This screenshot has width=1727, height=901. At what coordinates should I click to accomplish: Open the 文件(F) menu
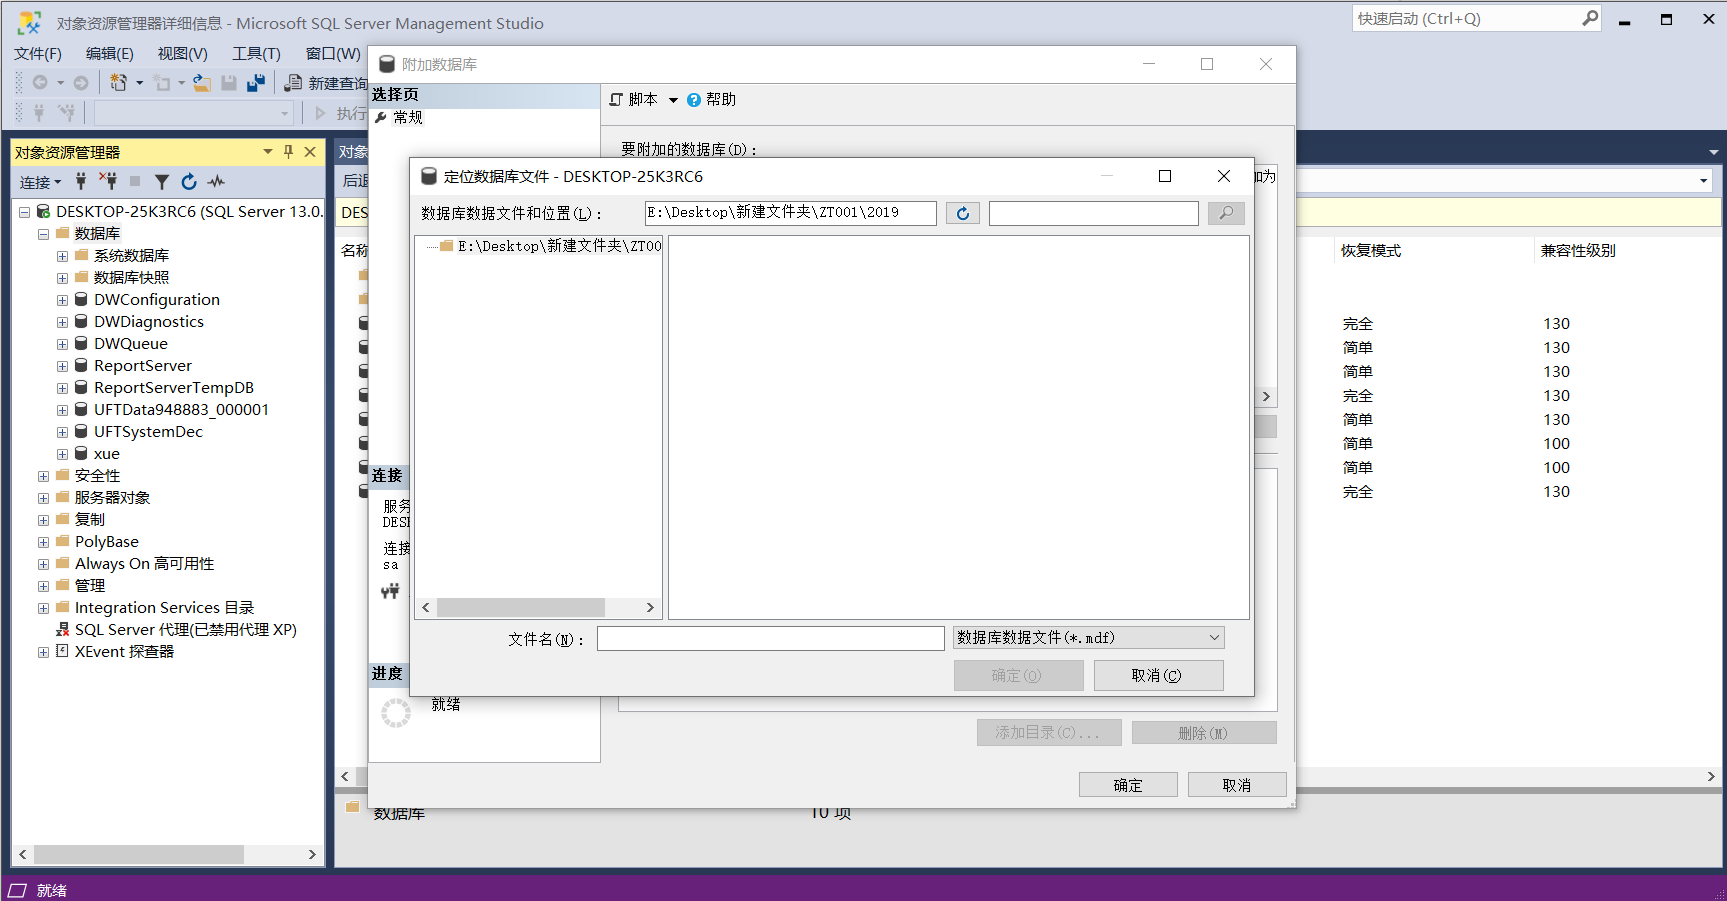coord(38,53)
